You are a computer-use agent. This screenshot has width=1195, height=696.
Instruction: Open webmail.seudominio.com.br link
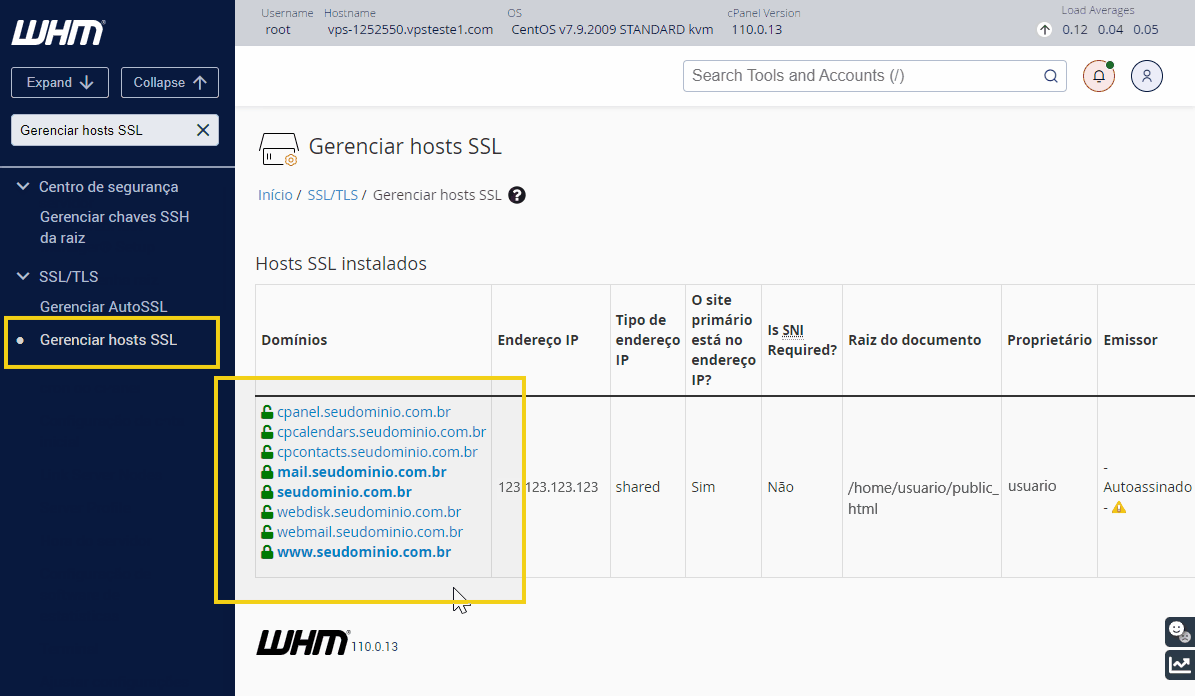pos(370,532)
